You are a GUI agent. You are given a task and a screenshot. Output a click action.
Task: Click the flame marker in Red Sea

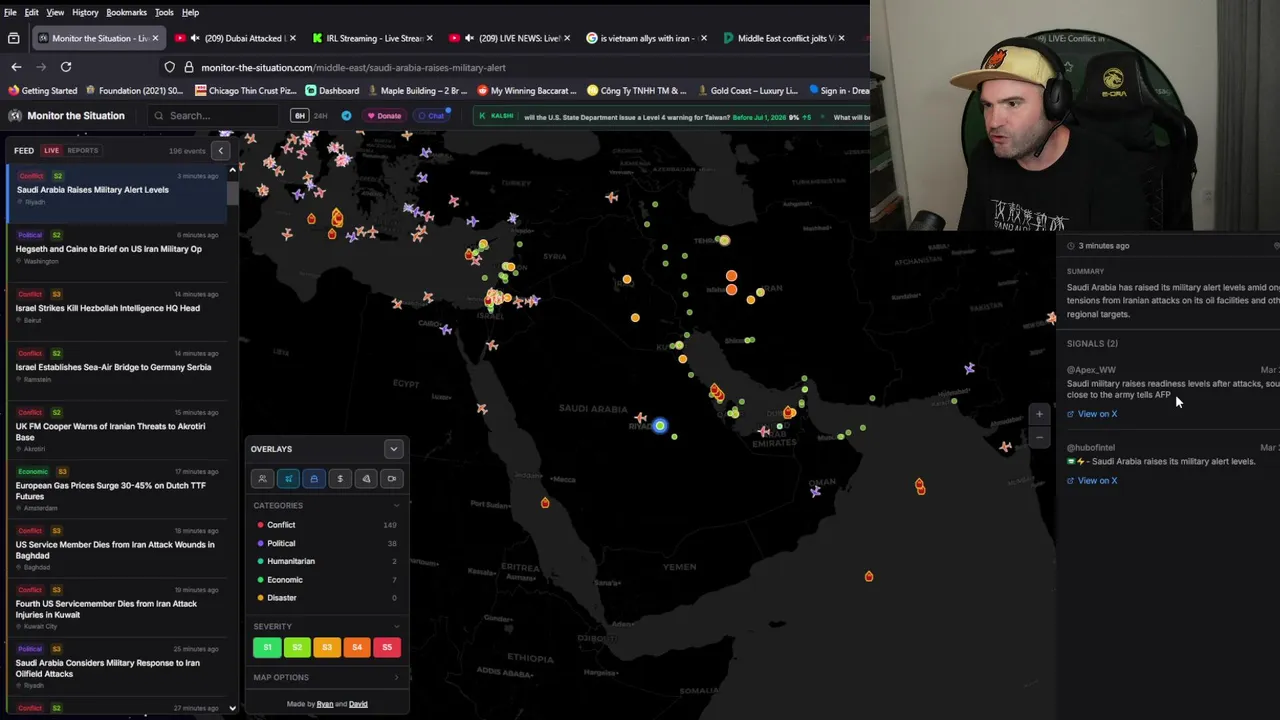(545, 502)
